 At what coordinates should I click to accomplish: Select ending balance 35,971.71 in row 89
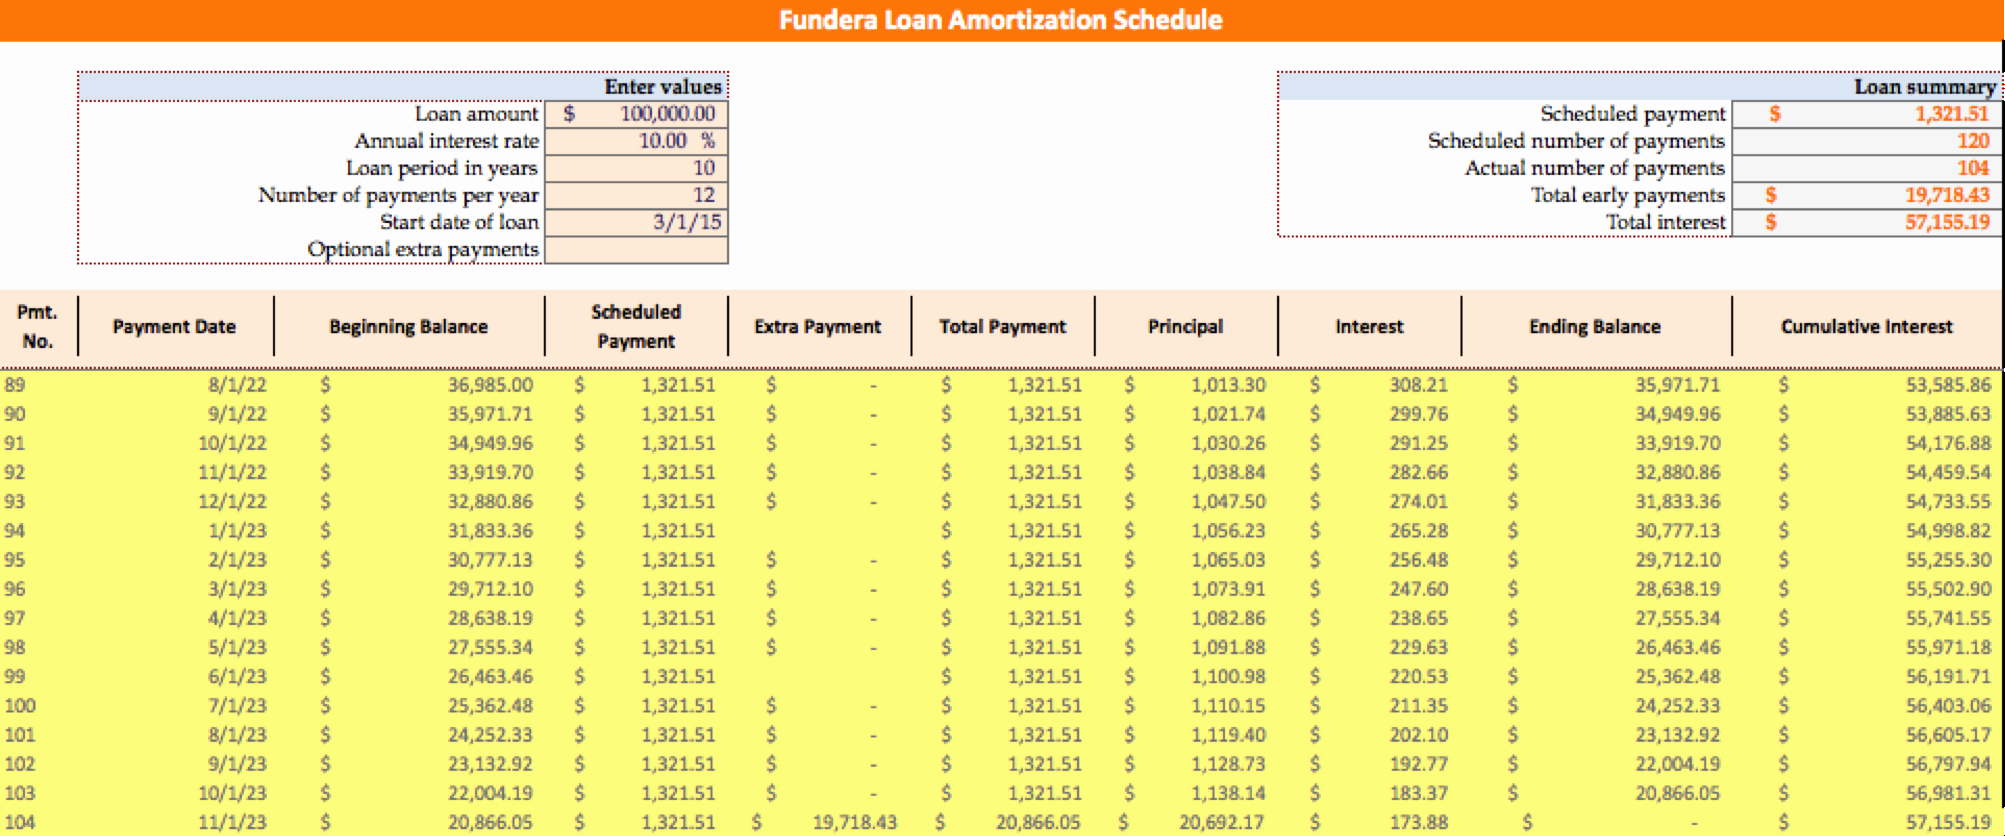(1677, 385)
